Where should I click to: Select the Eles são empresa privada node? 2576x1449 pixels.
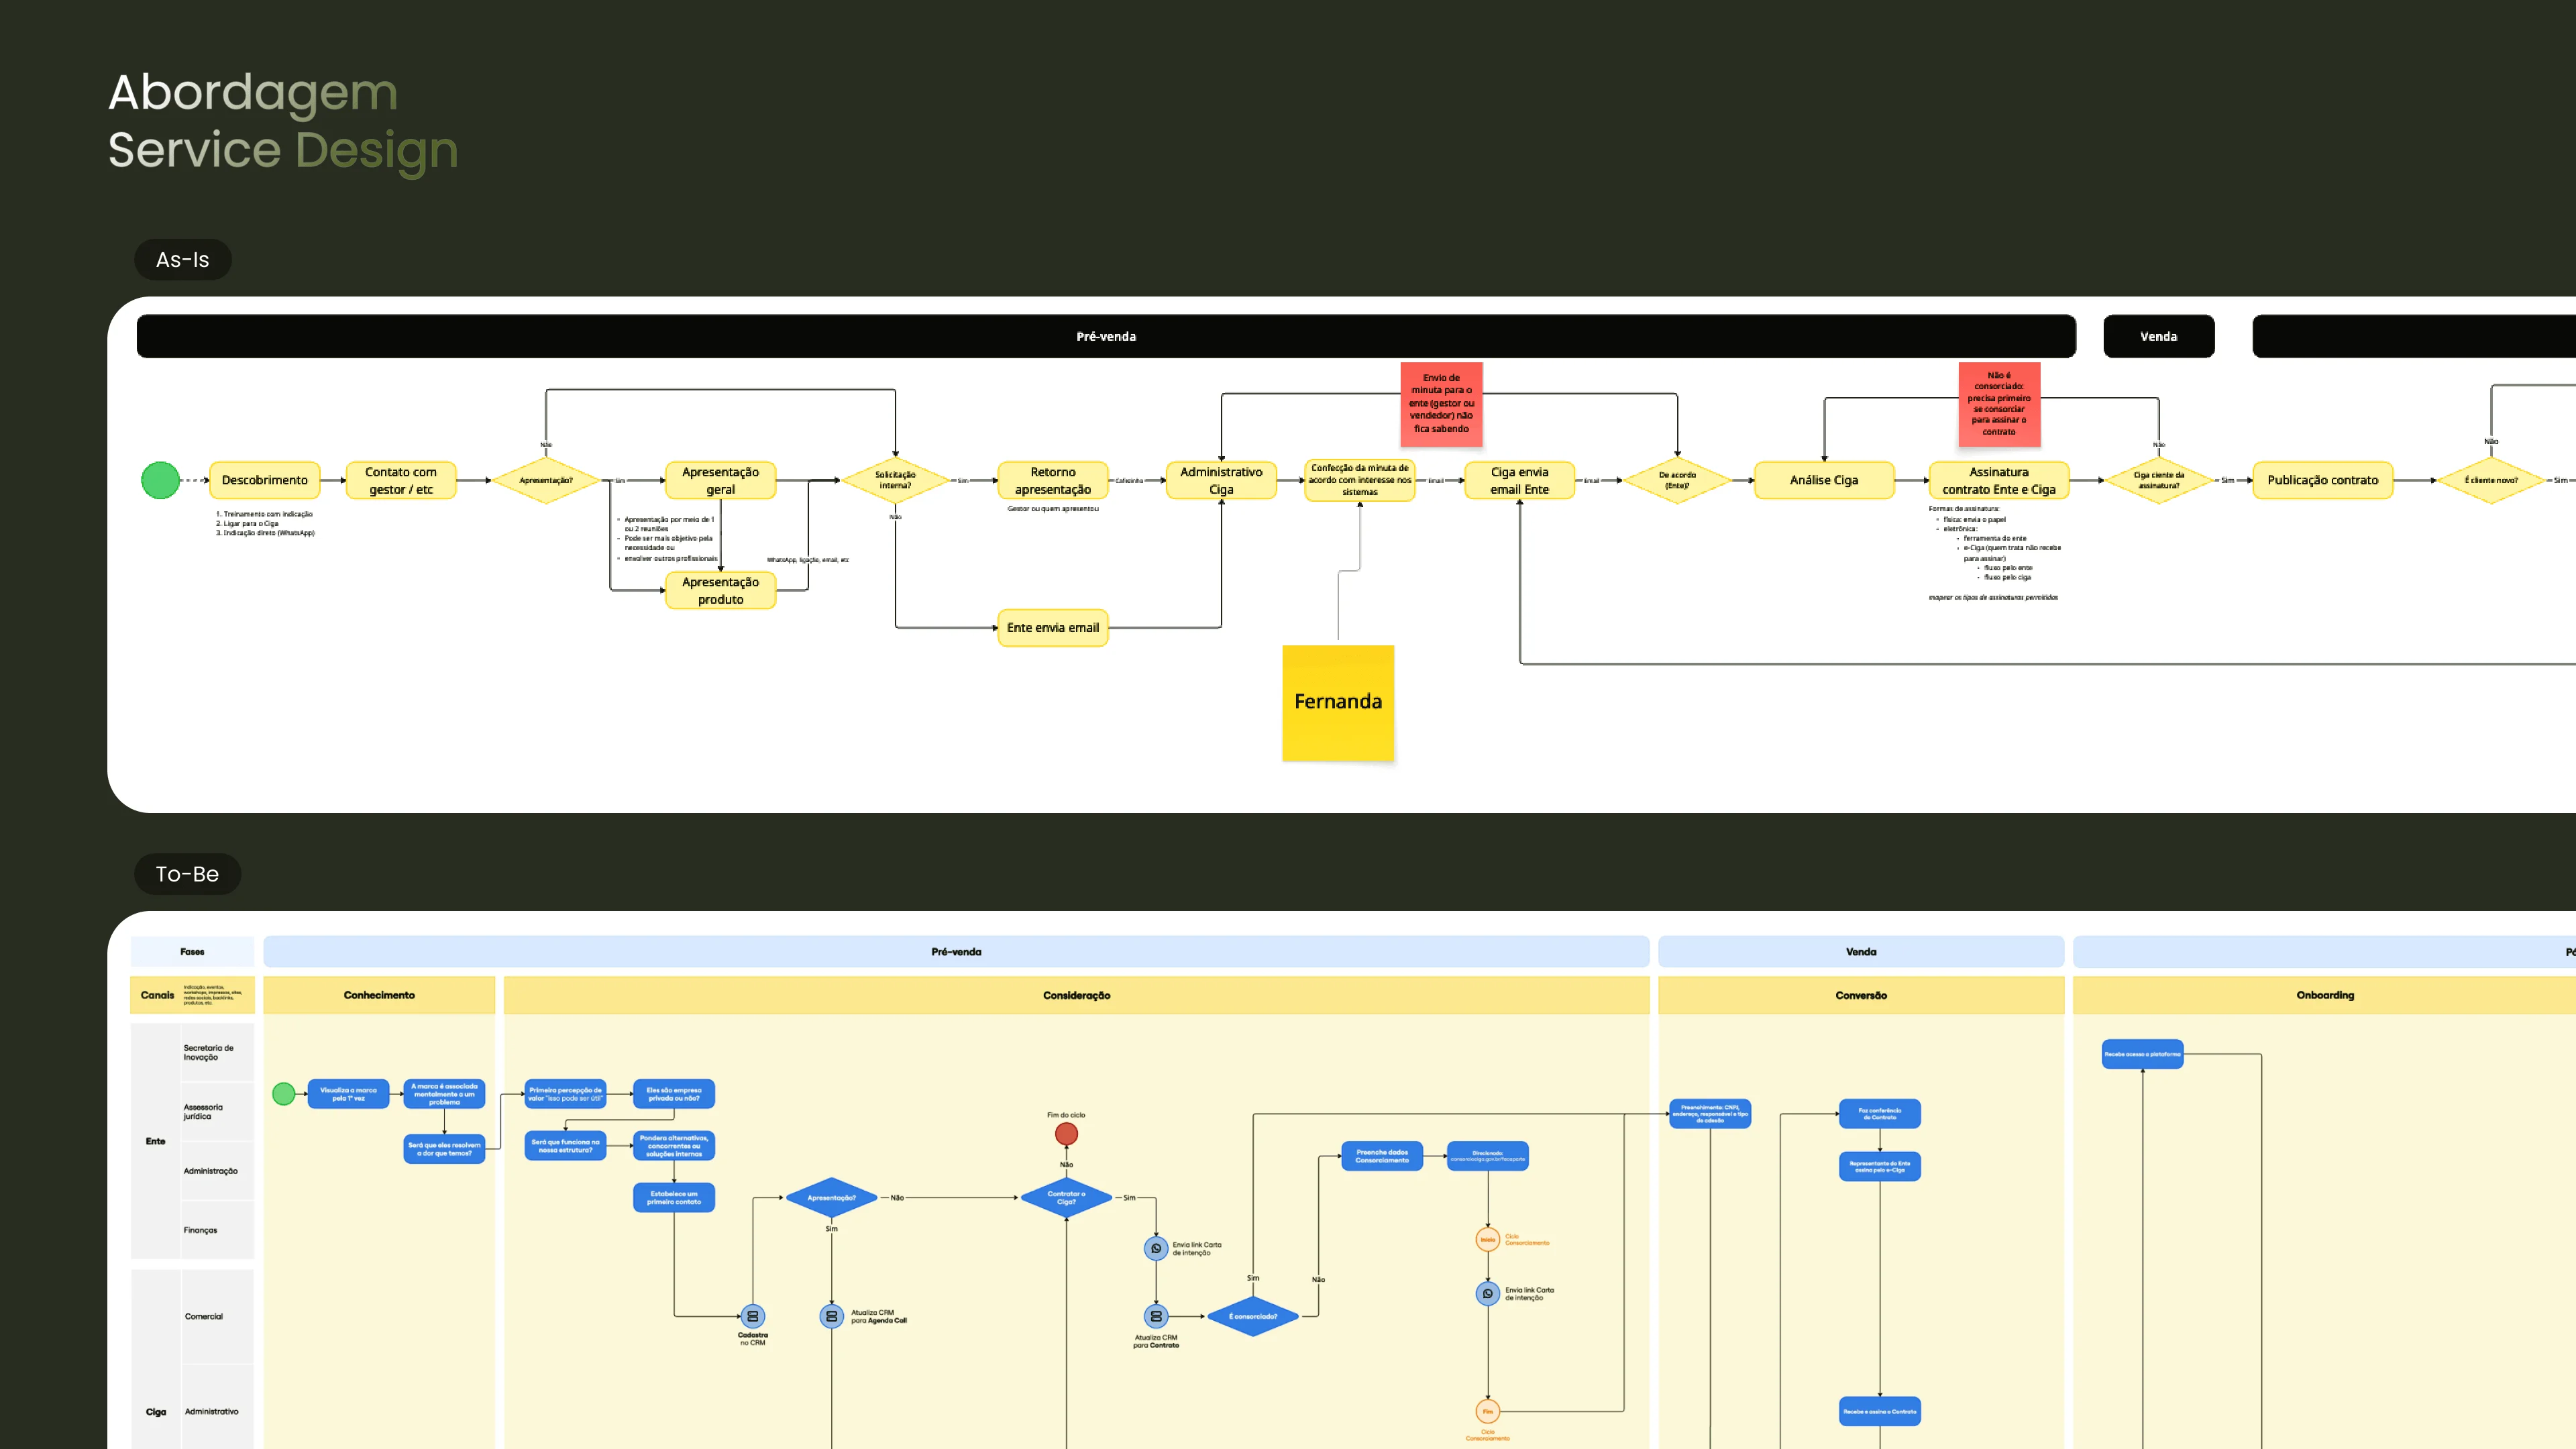(674, 1094)
